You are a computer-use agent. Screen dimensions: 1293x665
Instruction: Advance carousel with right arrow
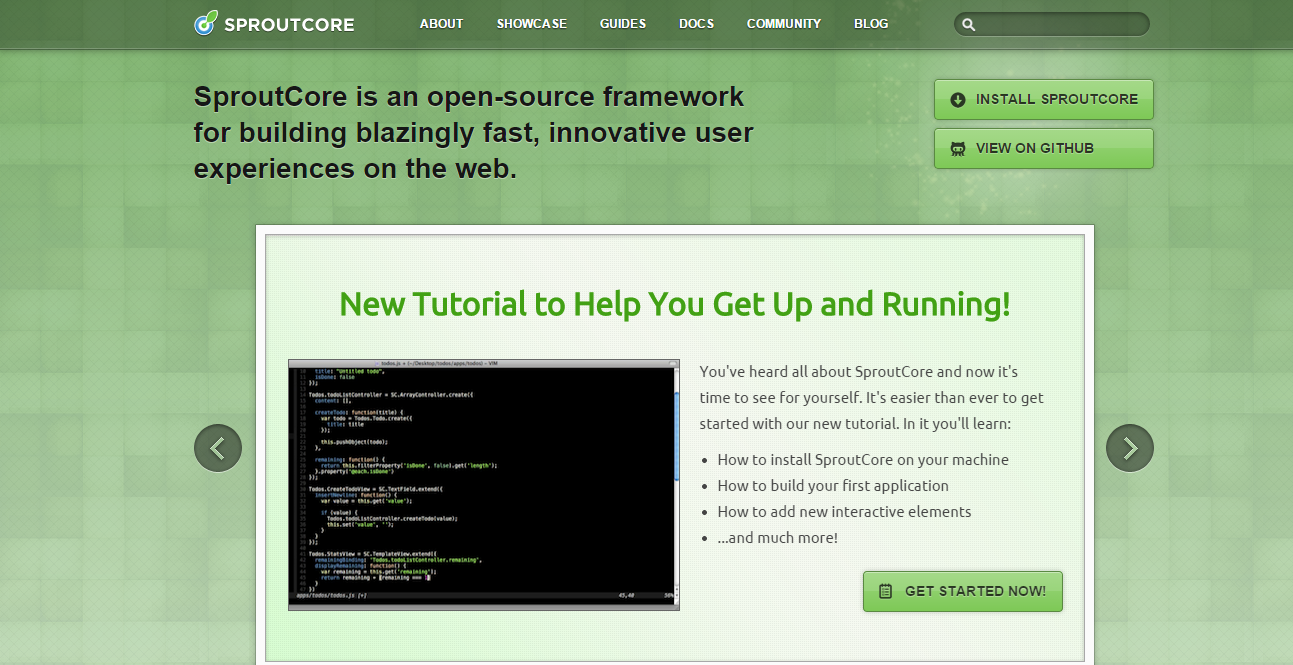coord(1130,448)
